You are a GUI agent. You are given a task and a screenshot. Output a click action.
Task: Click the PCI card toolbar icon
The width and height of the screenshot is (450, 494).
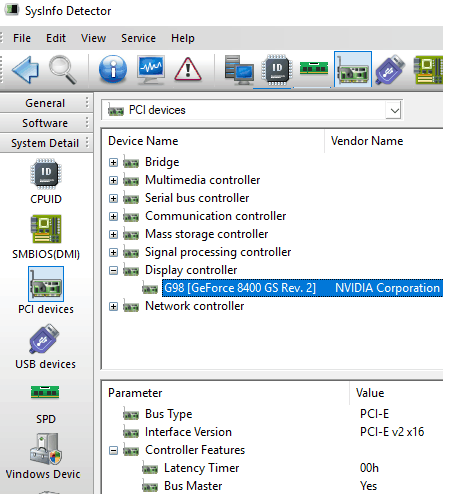[353, 69]
